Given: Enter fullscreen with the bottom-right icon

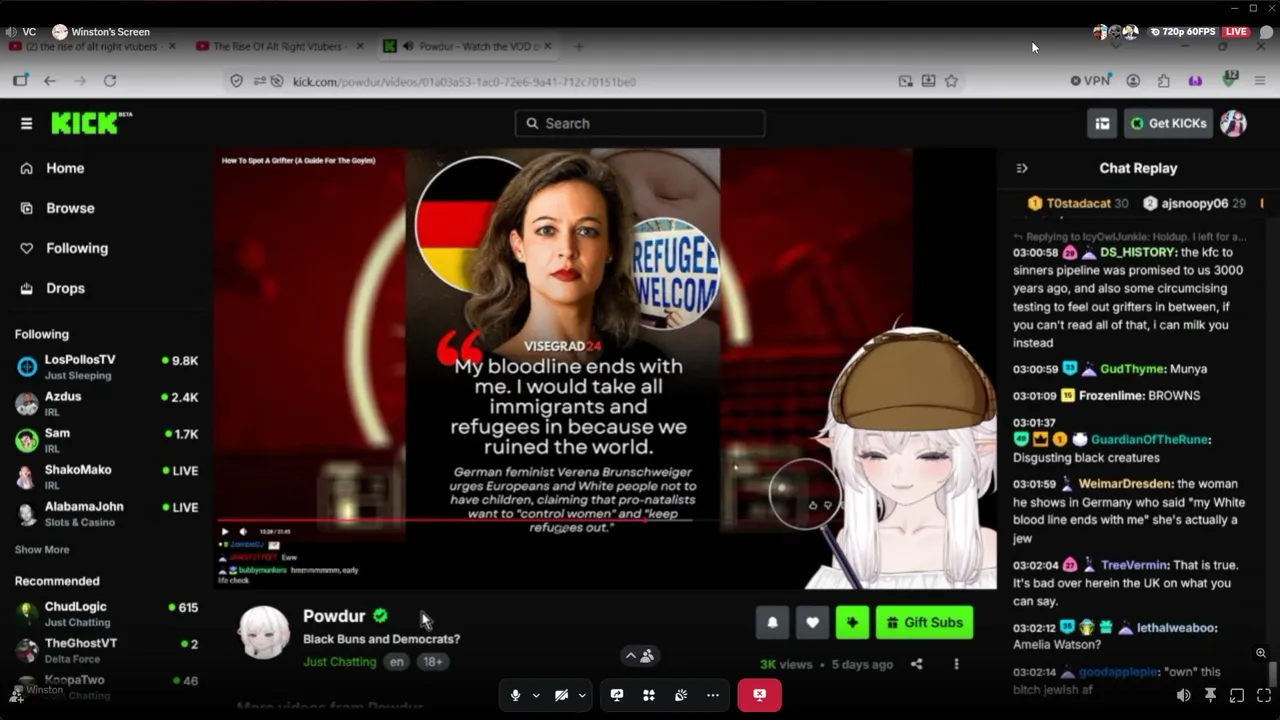Looking at the screenshot, I should click(1263, 695).
